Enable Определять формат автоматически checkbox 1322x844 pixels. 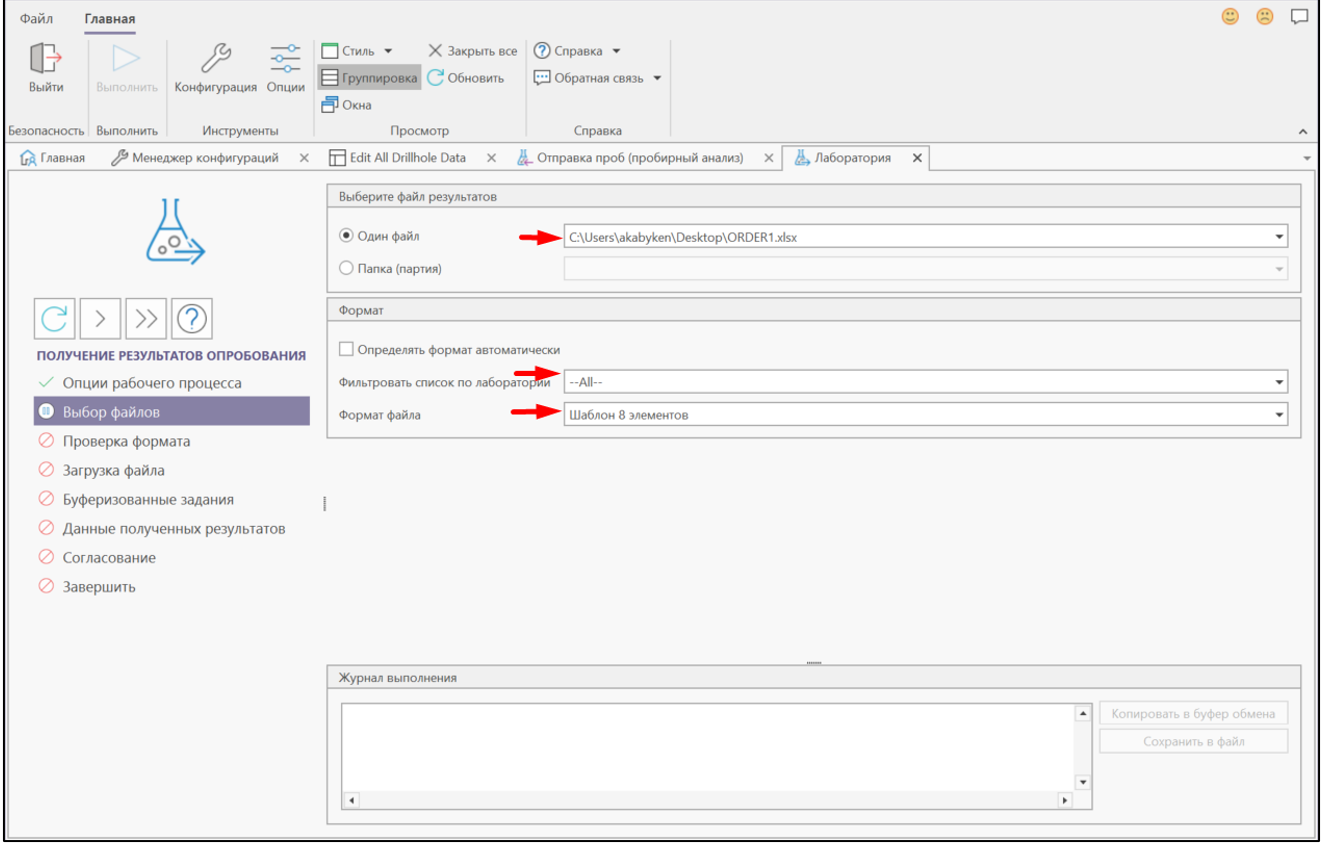pyautogui.click(x=347, y=350)
